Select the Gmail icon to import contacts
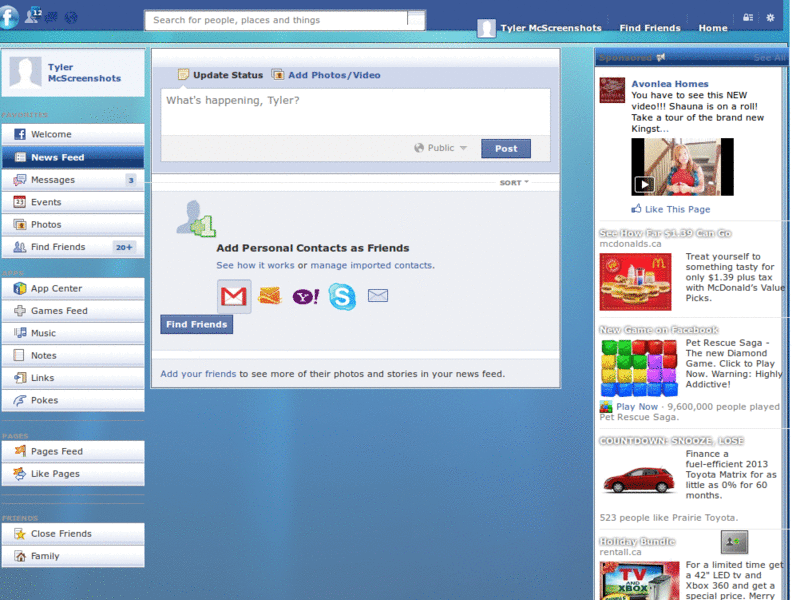This screenshot has height=600, width=800. point(234,296)
